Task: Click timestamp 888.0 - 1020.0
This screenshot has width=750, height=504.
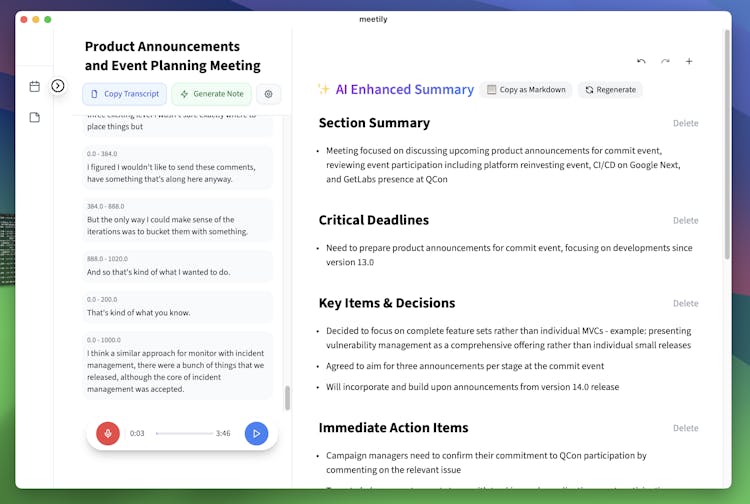Action: pyautogui.click(x=107, y=259)
